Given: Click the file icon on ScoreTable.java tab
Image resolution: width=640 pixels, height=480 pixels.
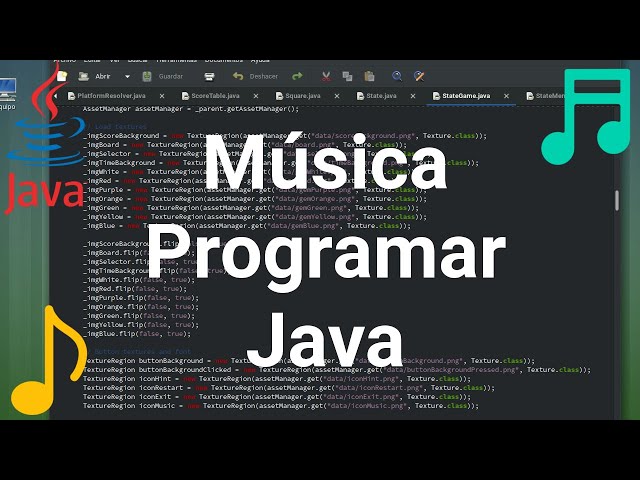Looking at the screenshot, I should 185,96.
